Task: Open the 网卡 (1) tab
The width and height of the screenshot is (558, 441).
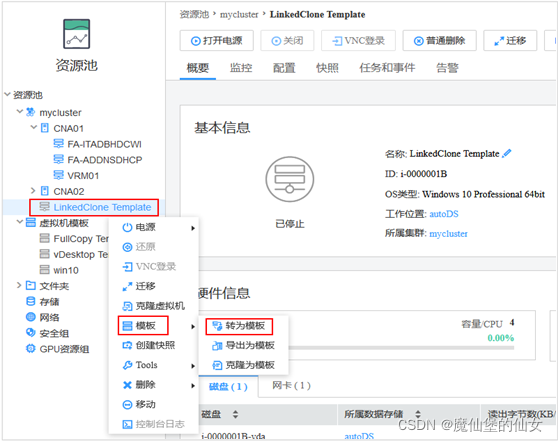Action: (291, 385)
